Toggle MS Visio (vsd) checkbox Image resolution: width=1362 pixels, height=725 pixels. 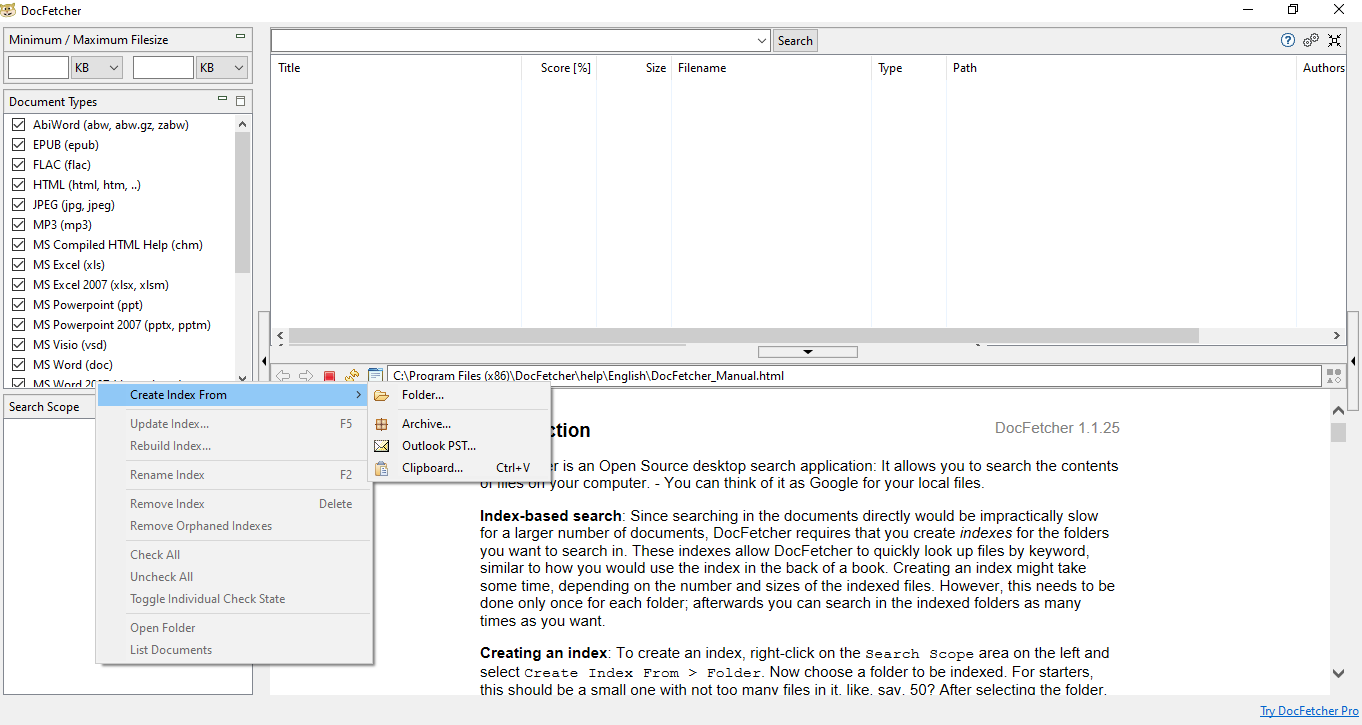coord(18,345)
